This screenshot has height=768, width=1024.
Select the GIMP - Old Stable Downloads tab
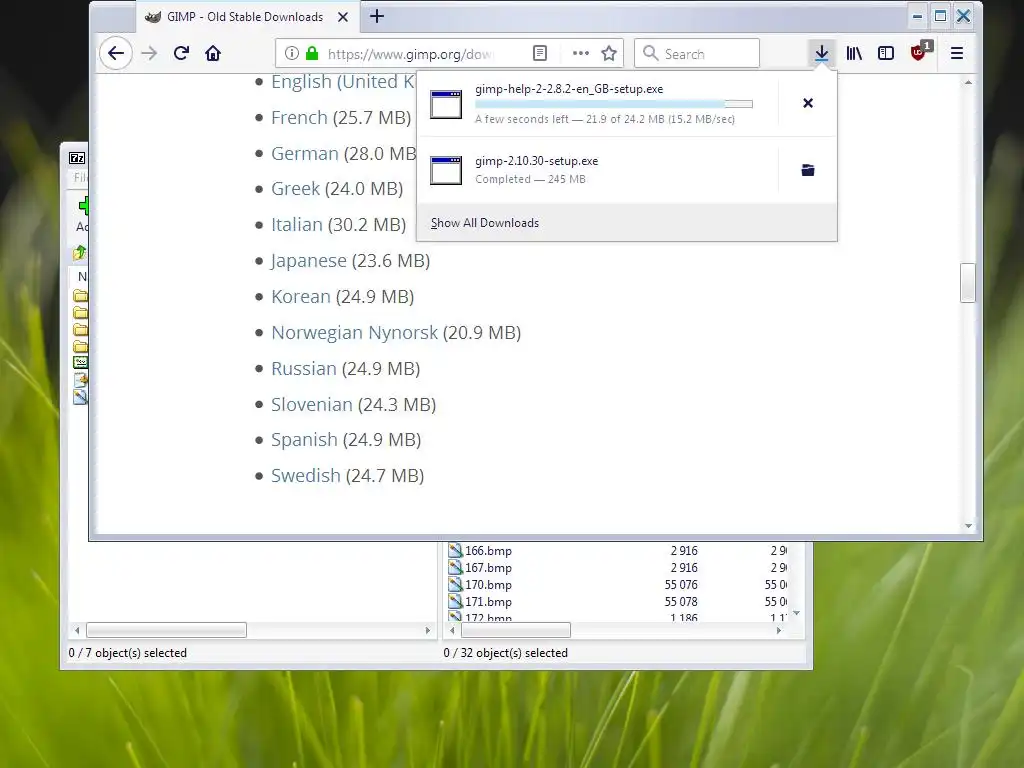click(x=247, y=17)
